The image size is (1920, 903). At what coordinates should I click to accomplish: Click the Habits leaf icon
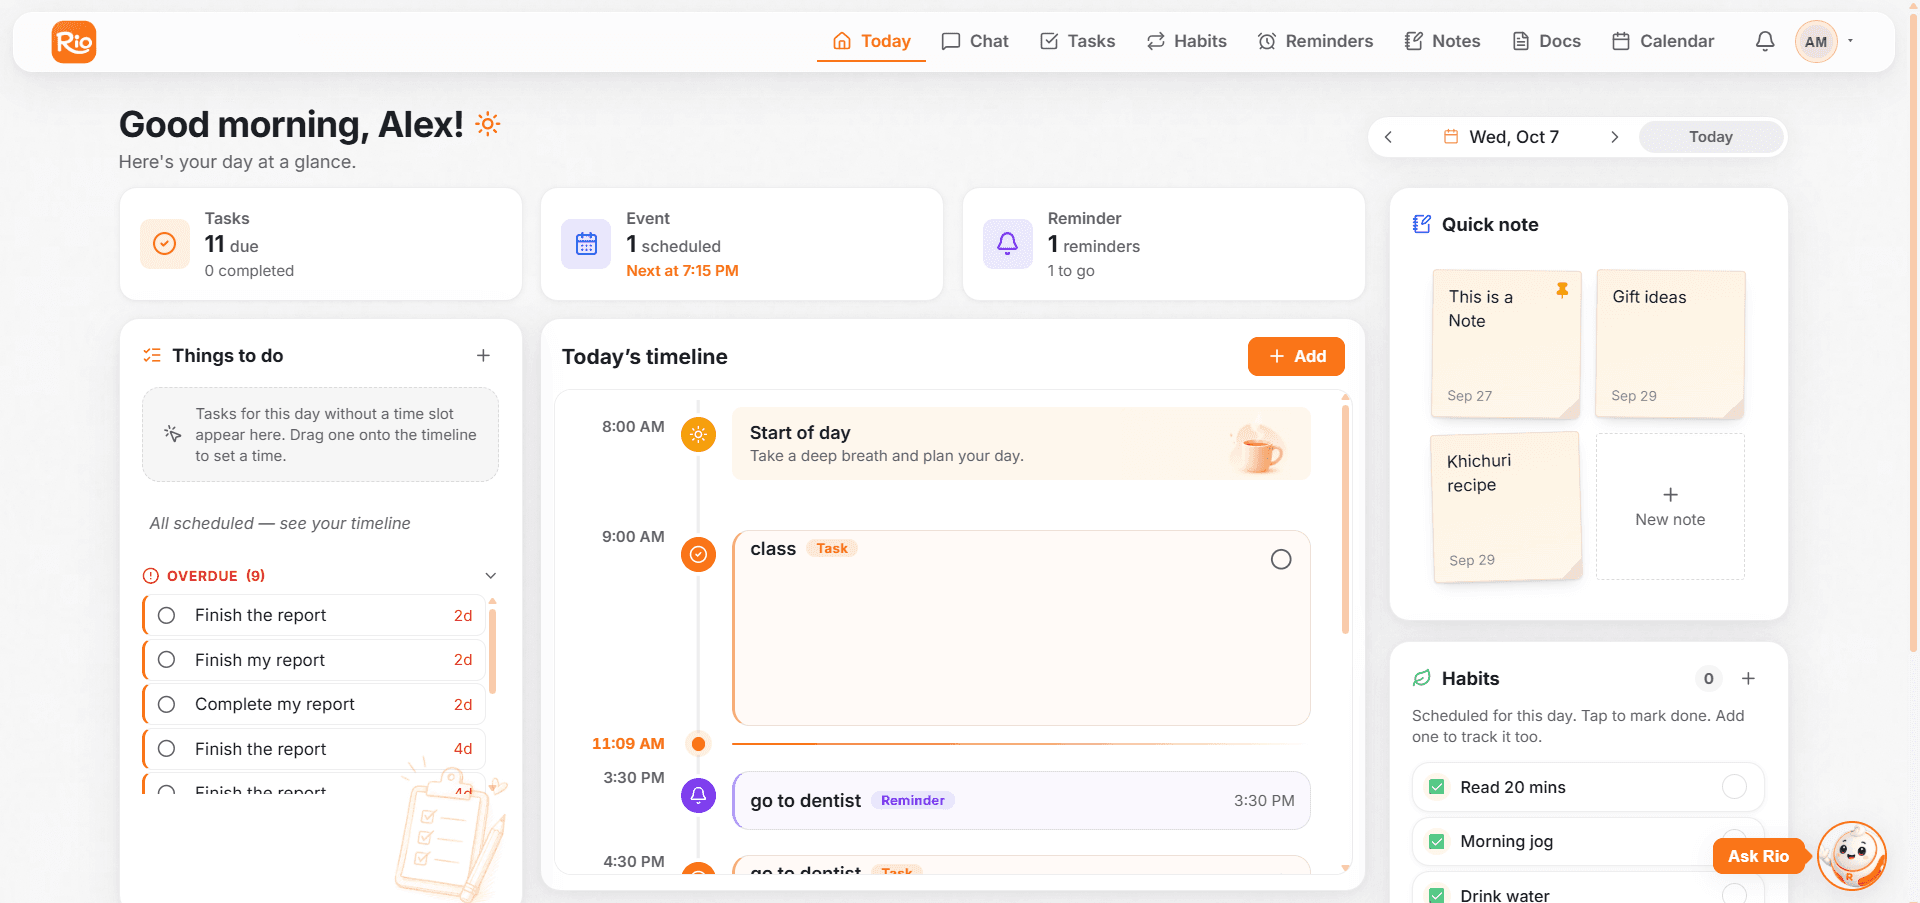click(1421, 678)
